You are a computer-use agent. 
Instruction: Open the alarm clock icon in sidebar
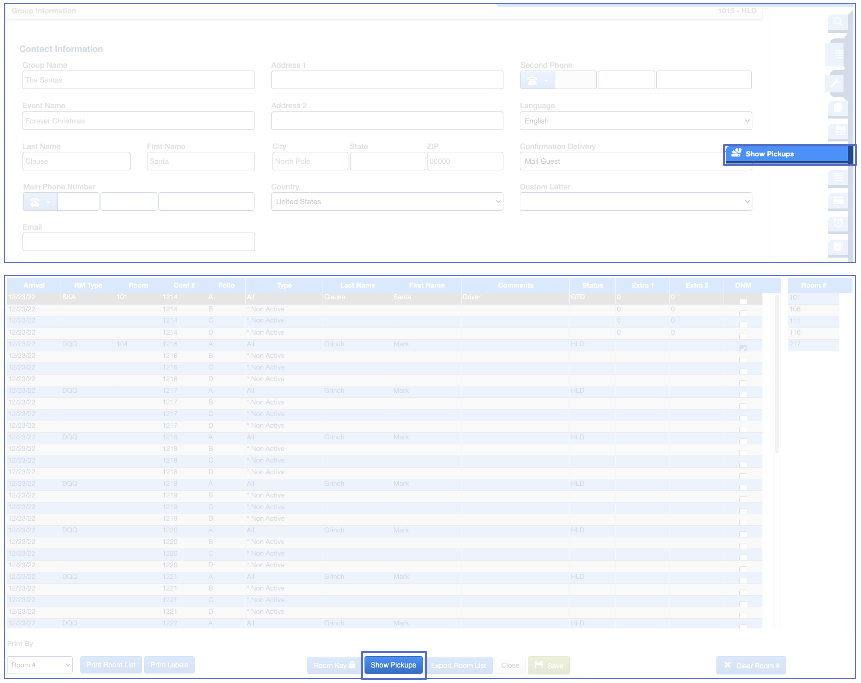[839, 224]
